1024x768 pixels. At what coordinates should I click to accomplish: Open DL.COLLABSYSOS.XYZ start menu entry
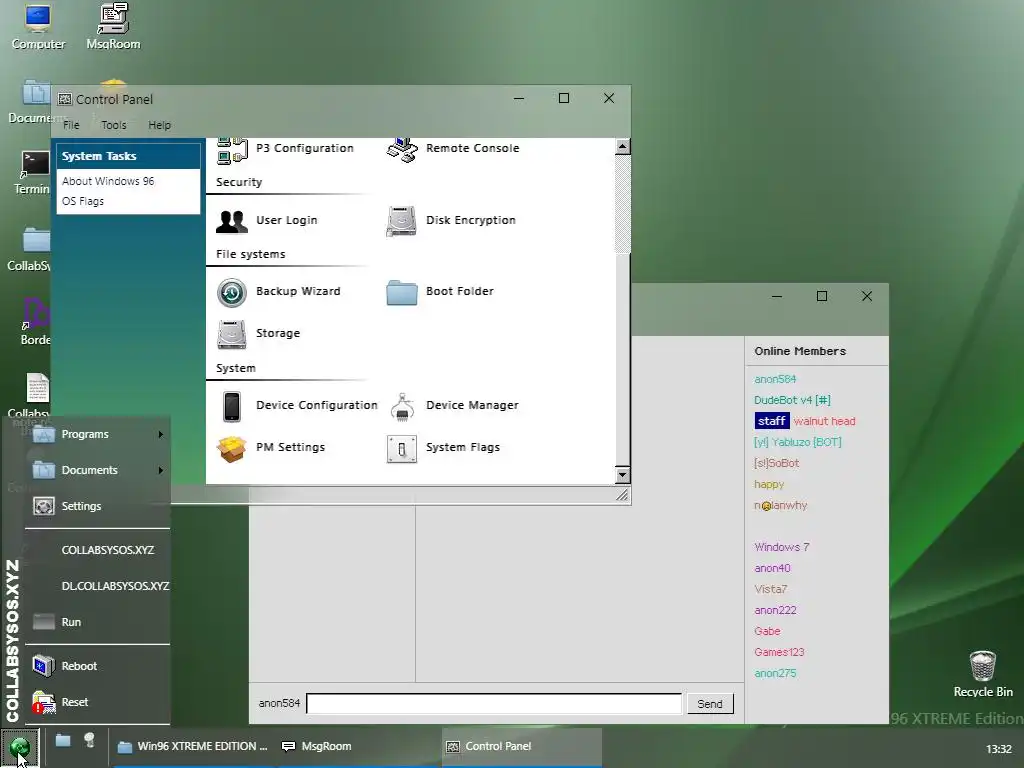[116, 586]
